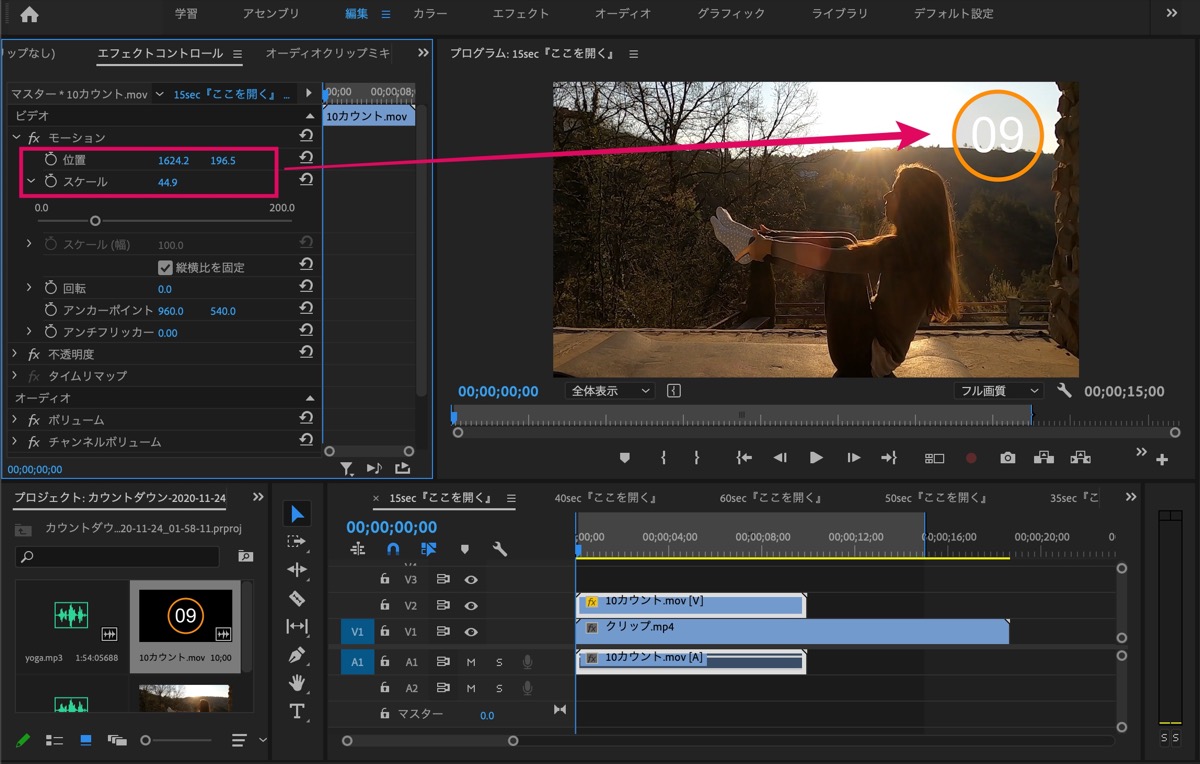The width and height of the screenshot is (1200, 764).
Task: Open the 40sec『ここを開く』 sequence tab
Action: (x=605, y=498)
